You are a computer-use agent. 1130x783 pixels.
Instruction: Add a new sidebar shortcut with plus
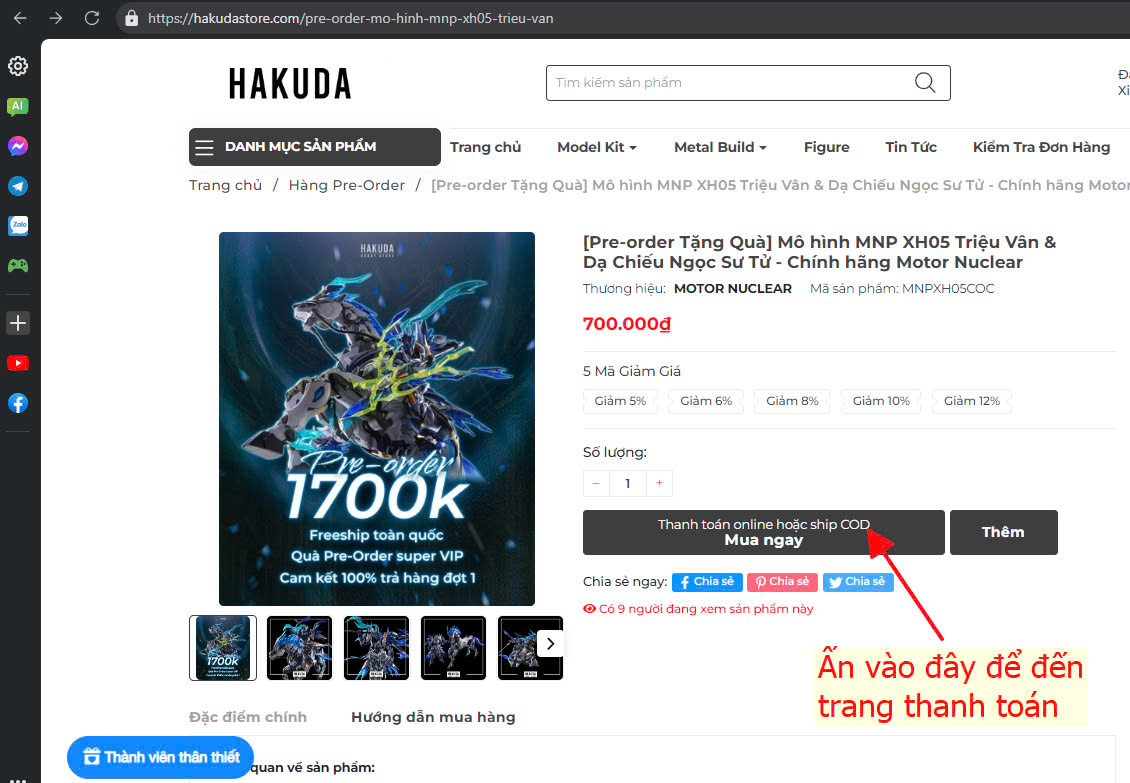[x=18, y=322]
